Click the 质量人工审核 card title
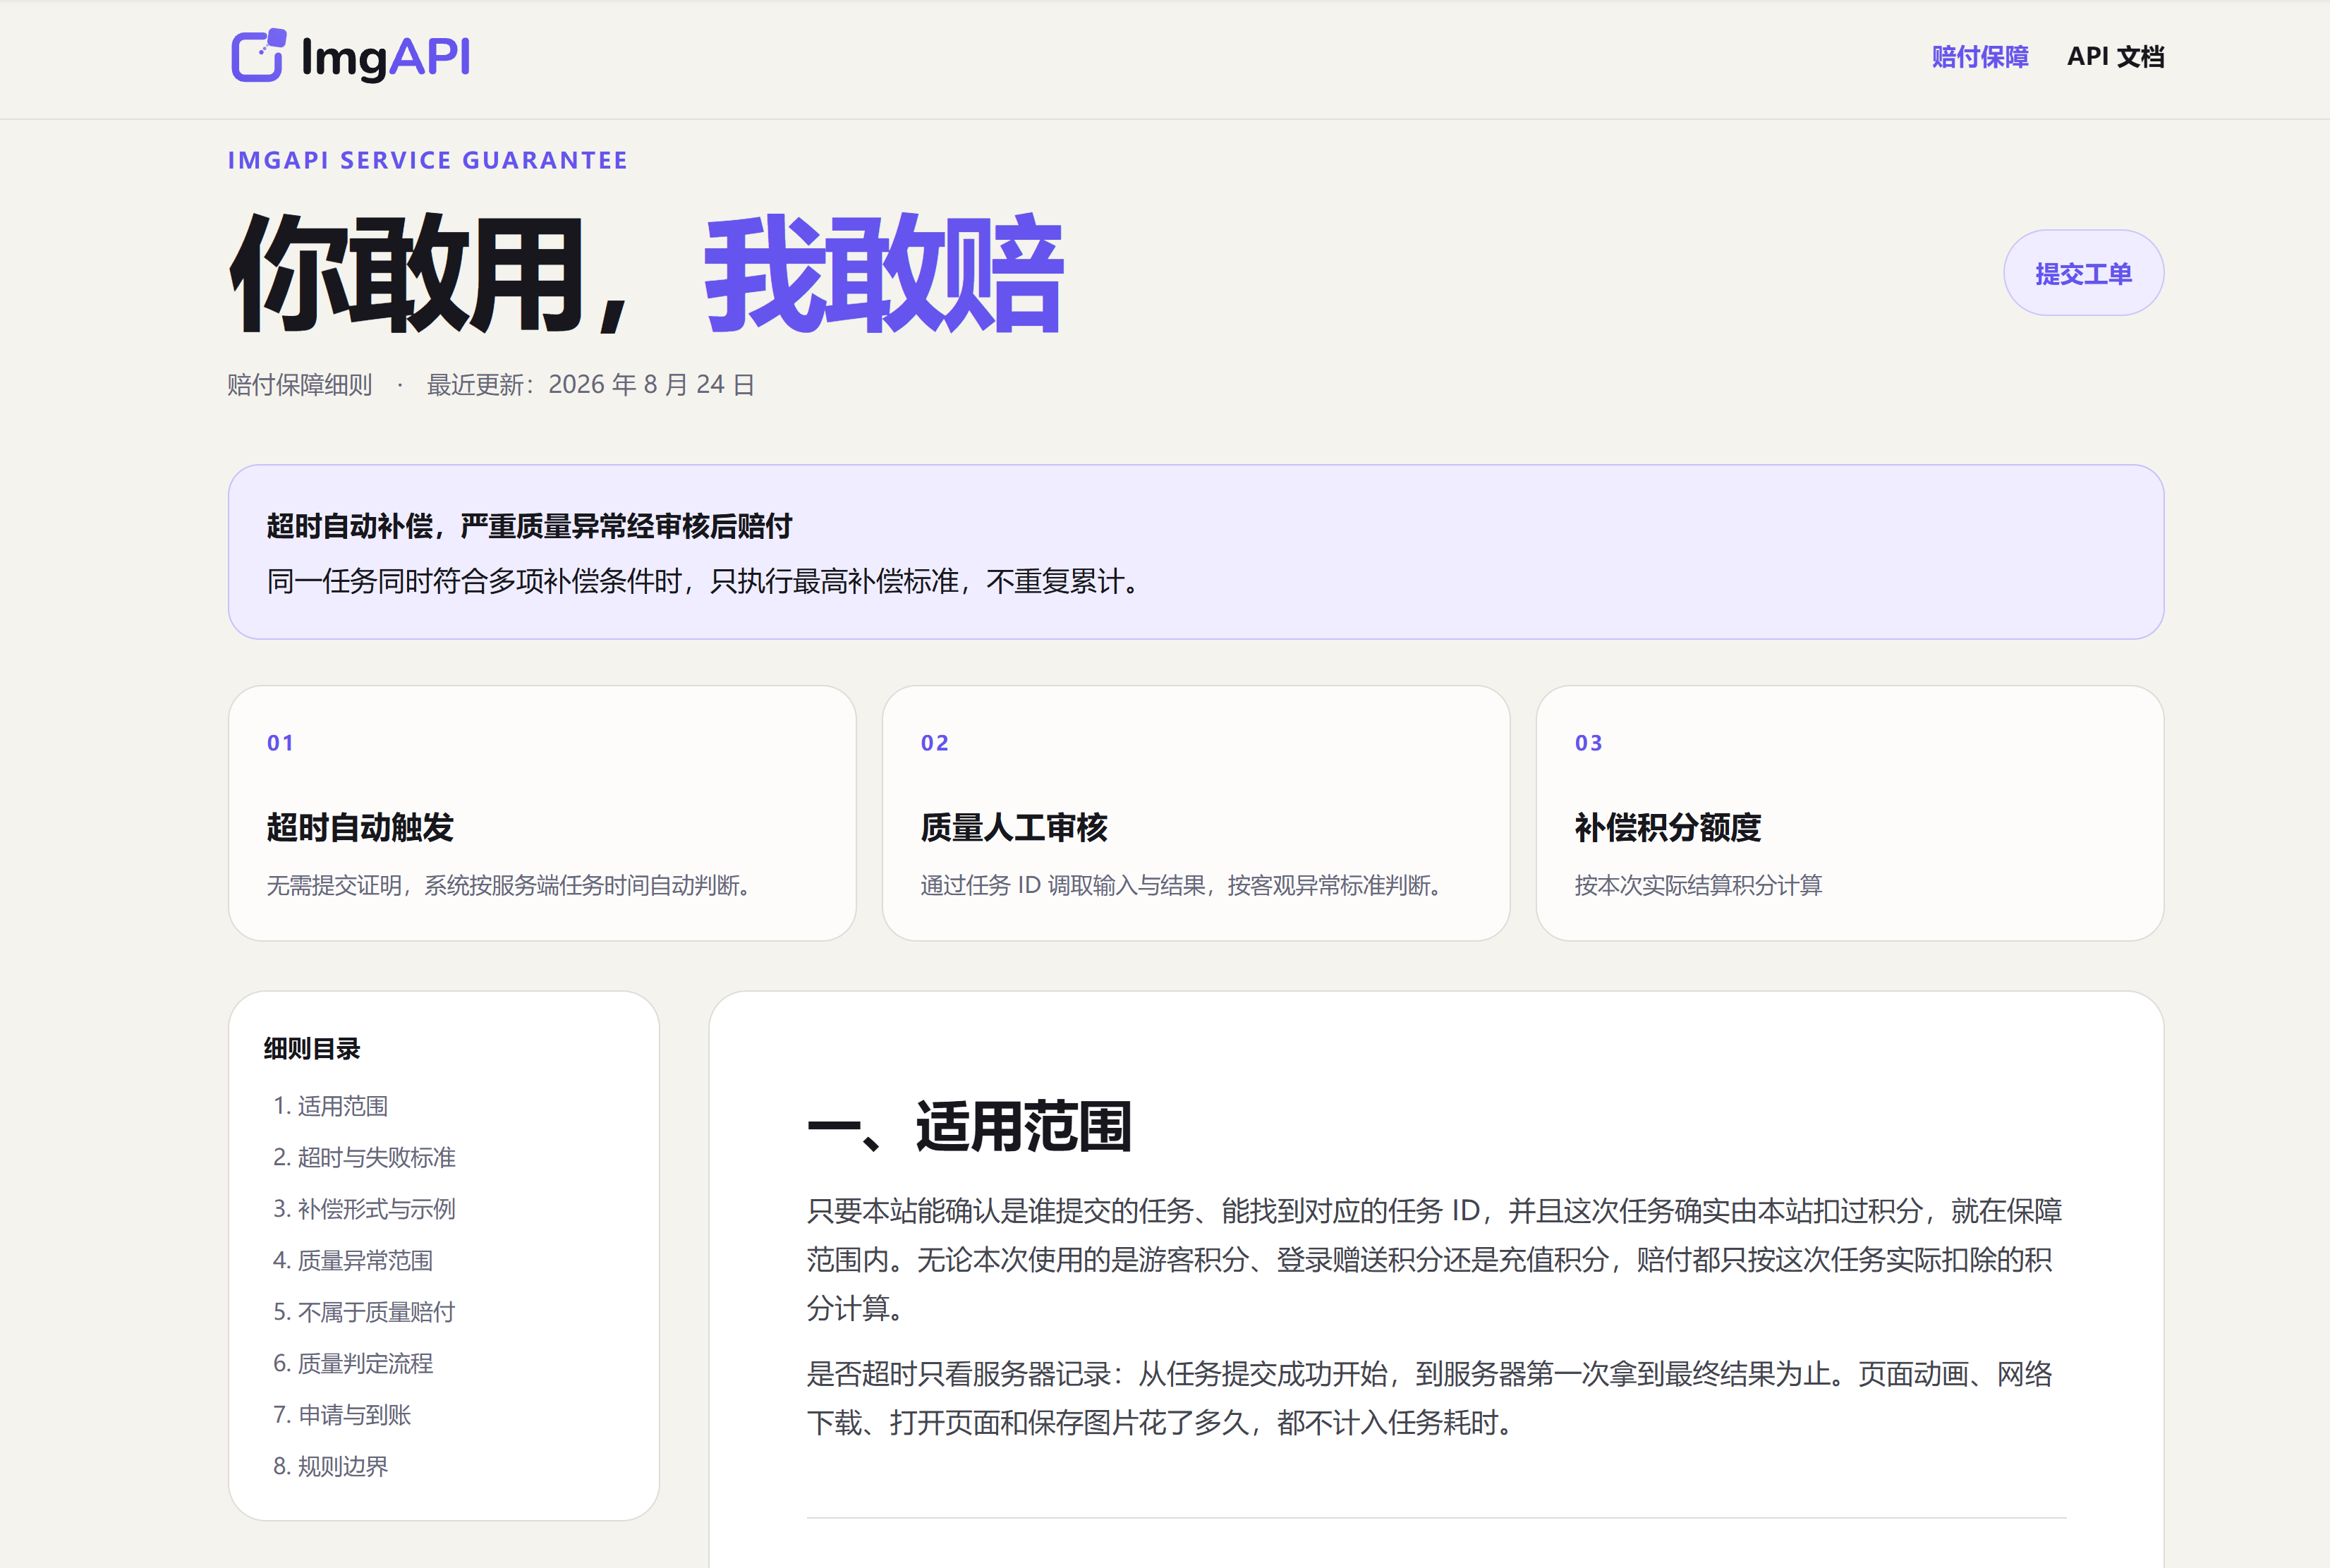The width and height of the screenshot is (2330, 1568). pos(1014,828)
